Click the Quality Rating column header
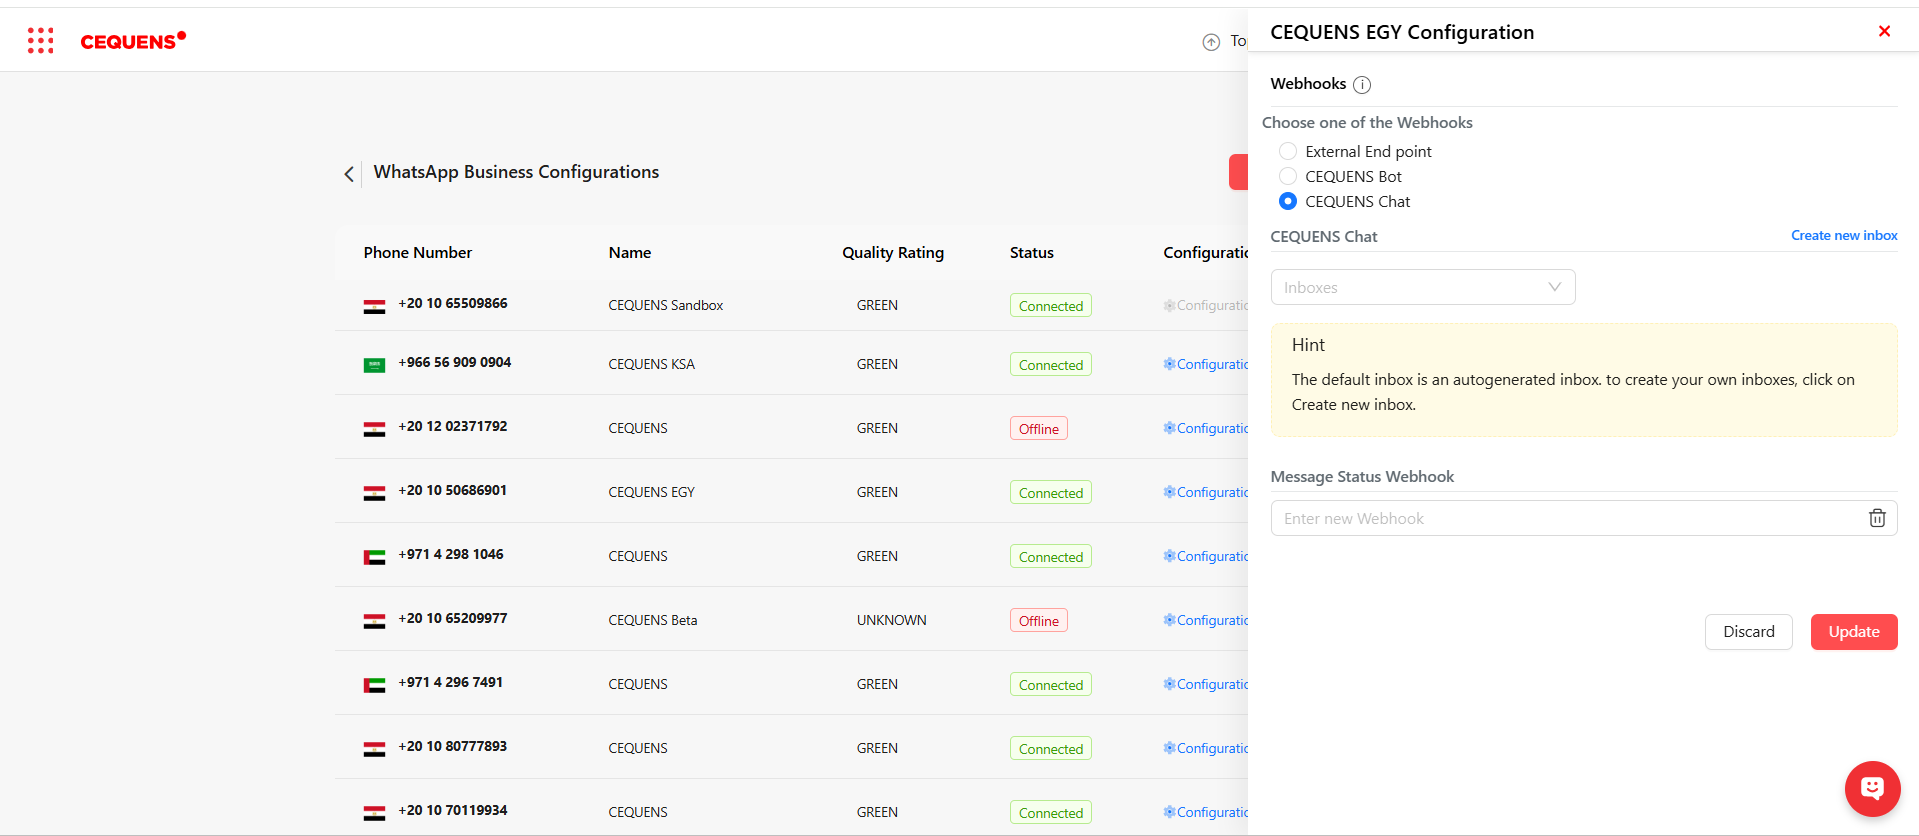This screenshot has width=1919, height=836. click(893, 253)
